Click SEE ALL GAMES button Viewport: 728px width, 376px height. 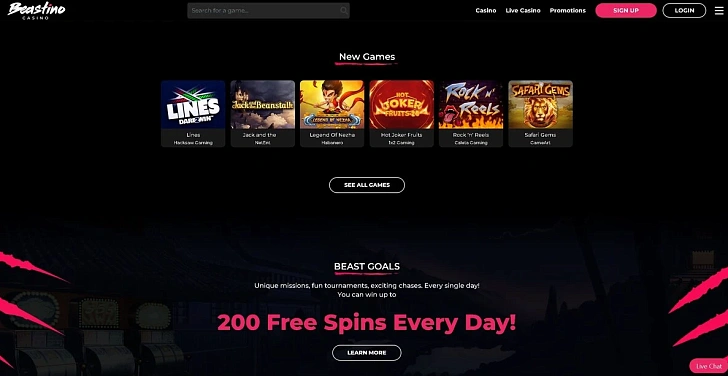click(x=367, y=185)
